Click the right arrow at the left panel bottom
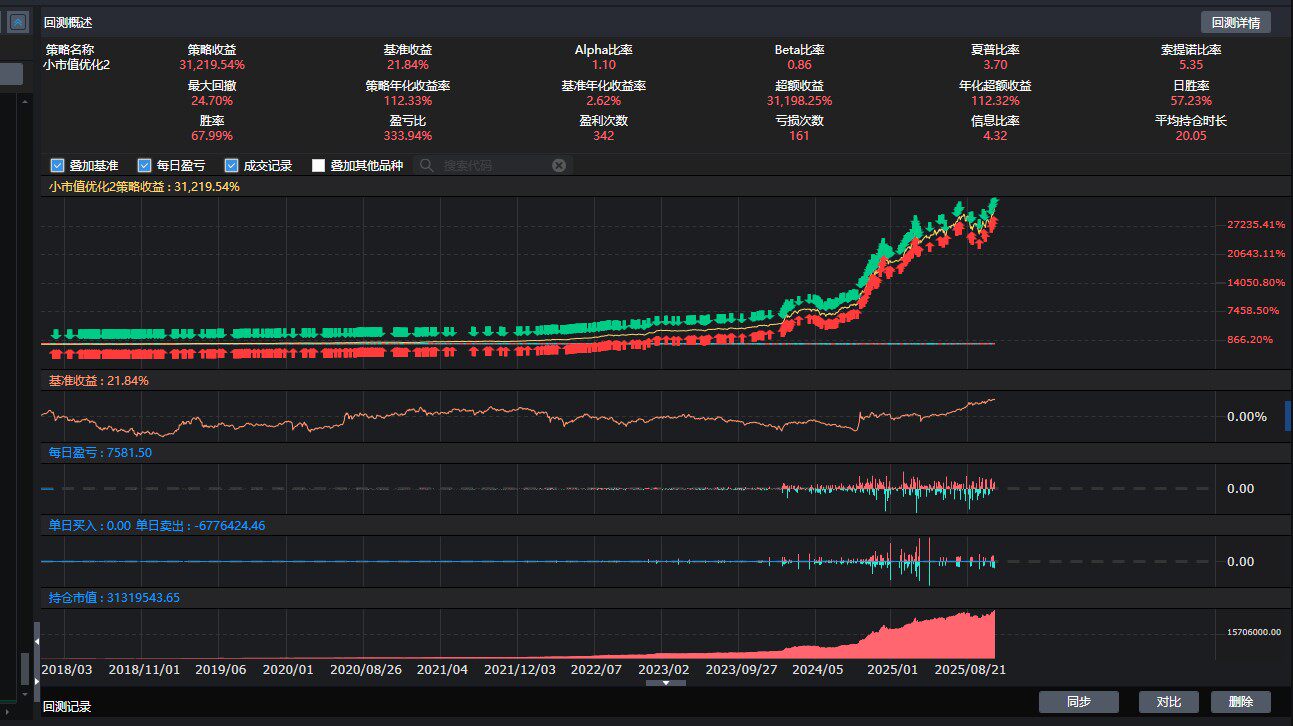 [7, 710]
